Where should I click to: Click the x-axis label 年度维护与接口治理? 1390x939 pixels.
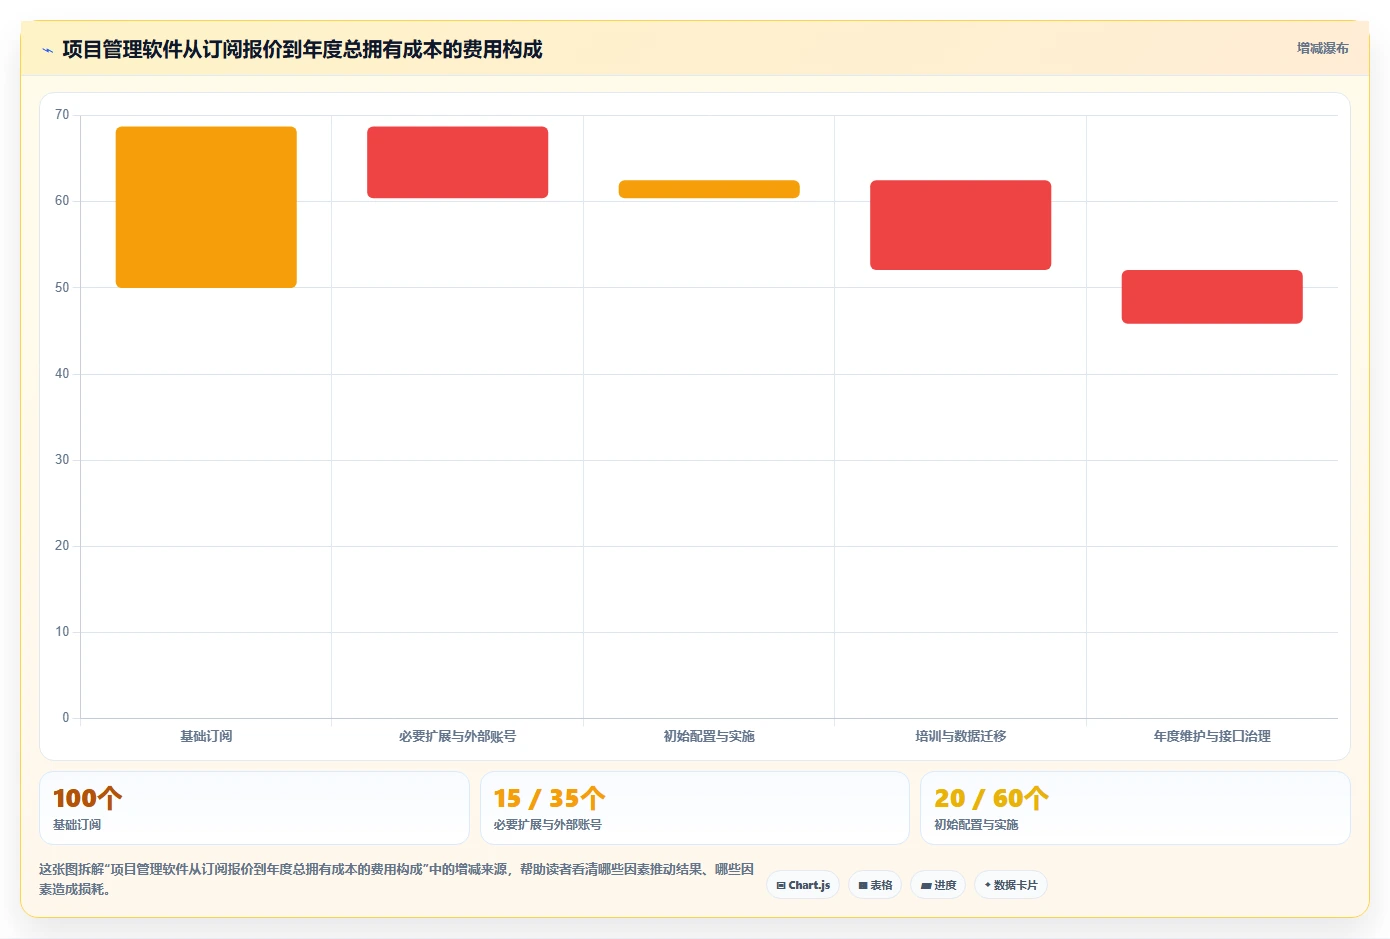(1212, 736)
